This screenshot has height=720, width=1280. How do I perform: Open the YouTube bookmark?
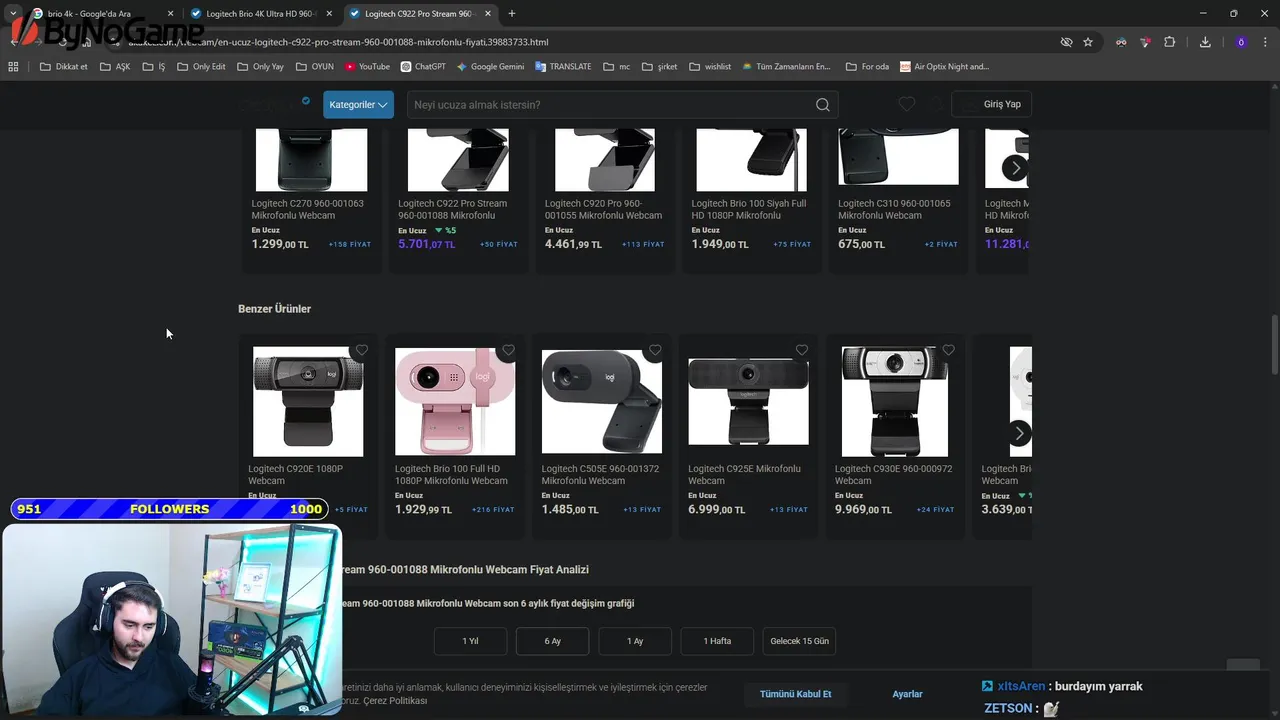[x=367, y=67]
